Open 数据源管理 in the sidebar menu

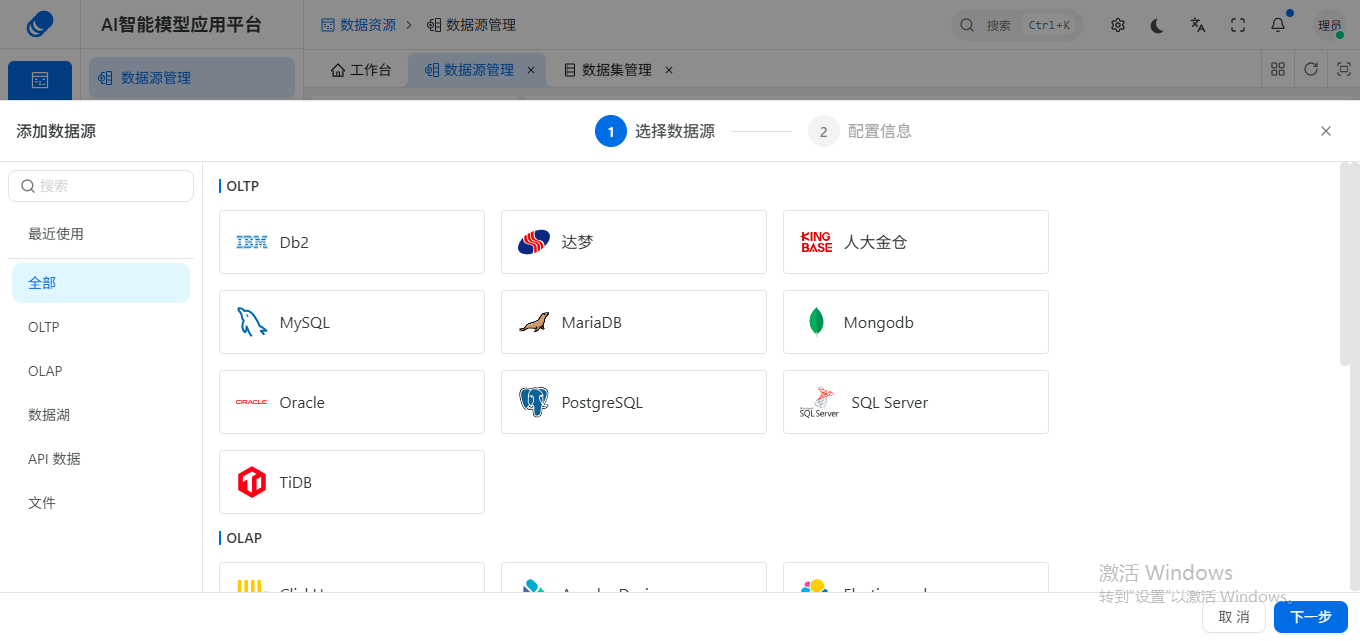192,78
